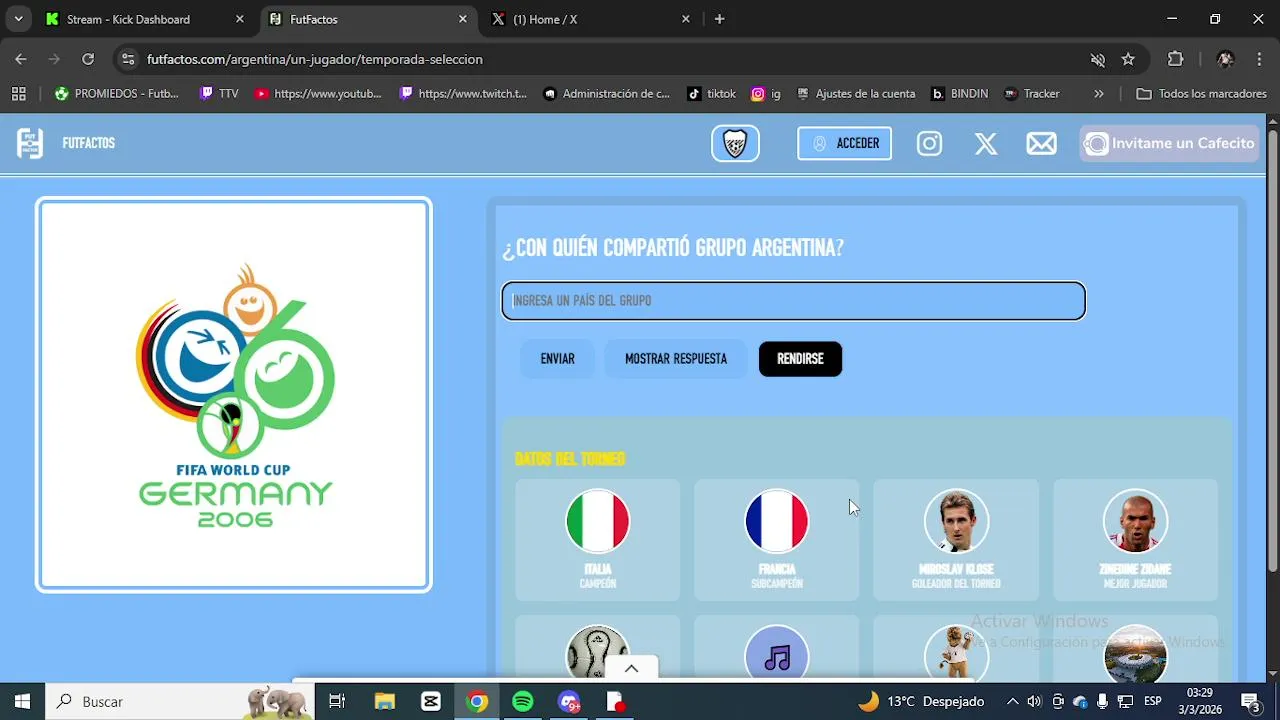The width and height of the screenshot is (1280, 720).
Task: Click the Germany 2006 World Cup logo image
Action: pos(234,395)
